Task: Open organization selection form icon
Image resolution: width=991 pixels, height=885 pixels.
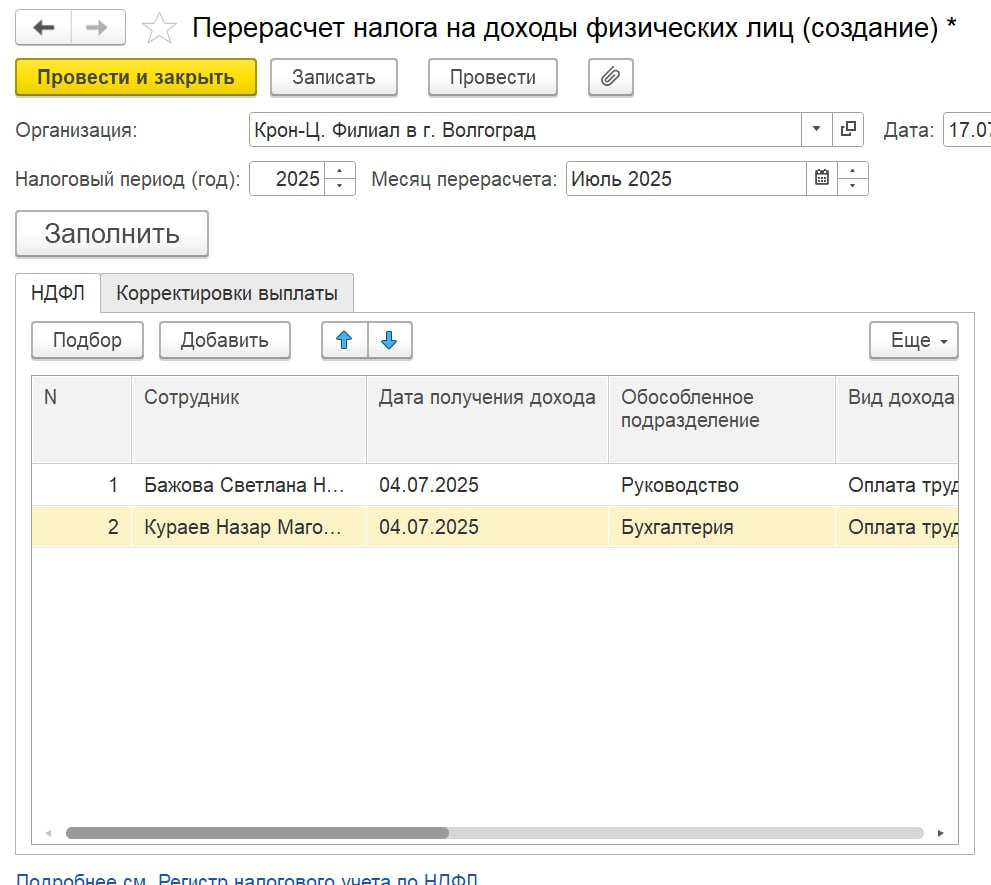Action: point(848,129)
